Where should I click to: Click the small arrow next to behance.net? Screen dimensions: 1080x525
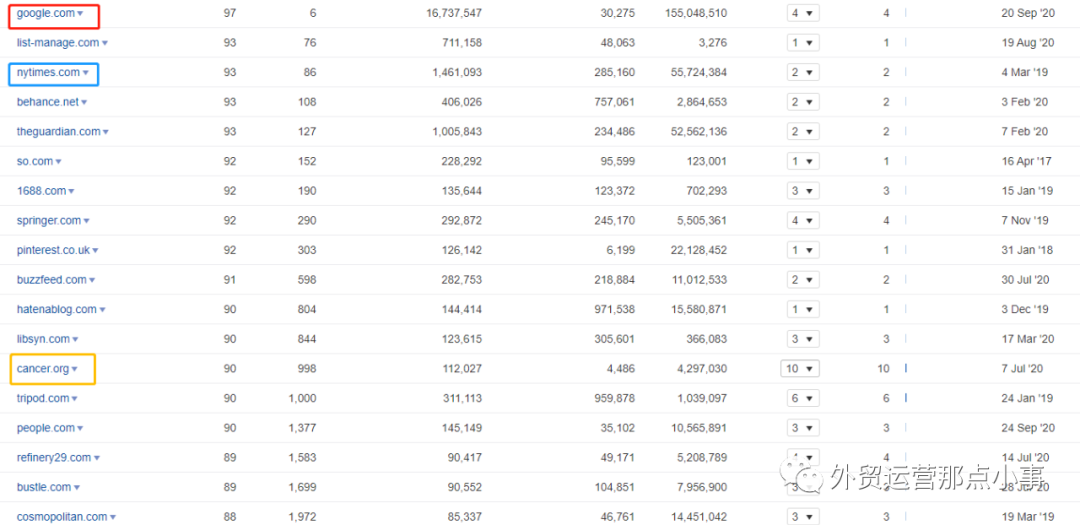(84, 103)
